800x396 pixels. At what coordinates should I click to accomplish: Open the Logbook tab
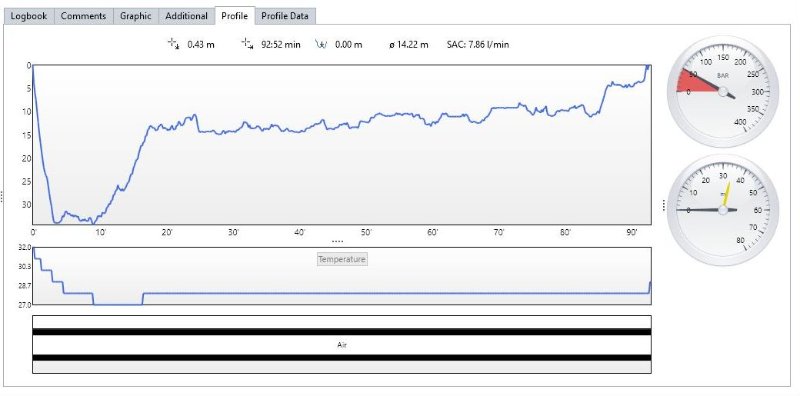tap(29, 16)
